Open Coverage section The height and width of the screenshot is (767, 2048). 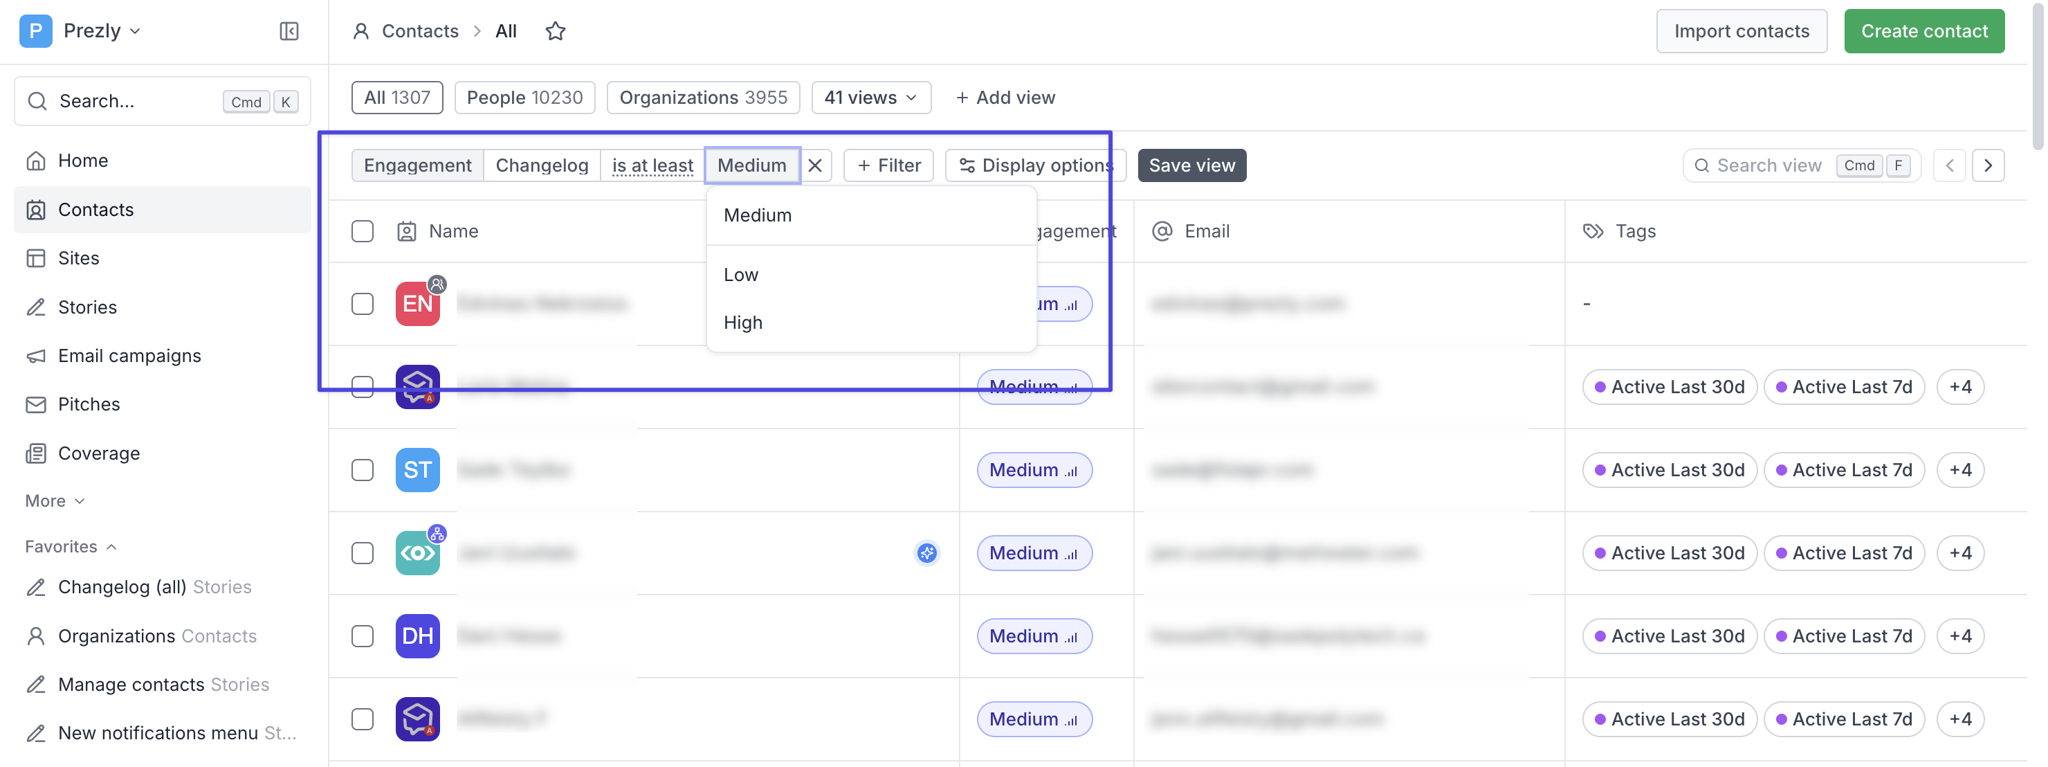[x=162, y=453]
